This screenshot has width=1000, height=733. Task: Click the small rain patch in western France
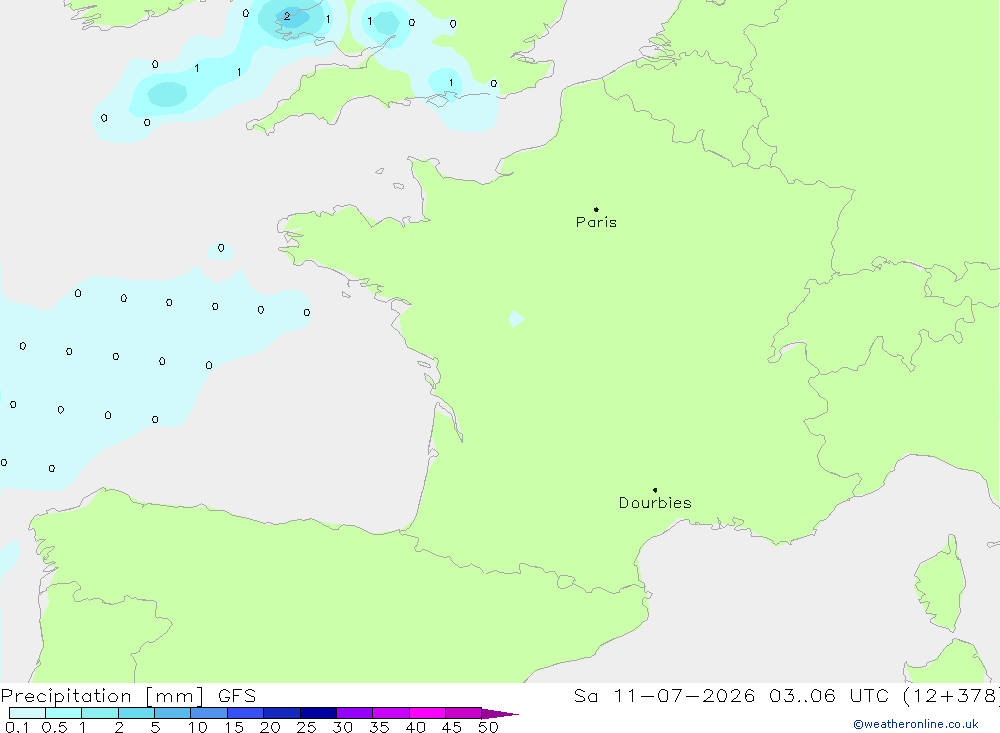pyautogui.click(x=517, y=318)
